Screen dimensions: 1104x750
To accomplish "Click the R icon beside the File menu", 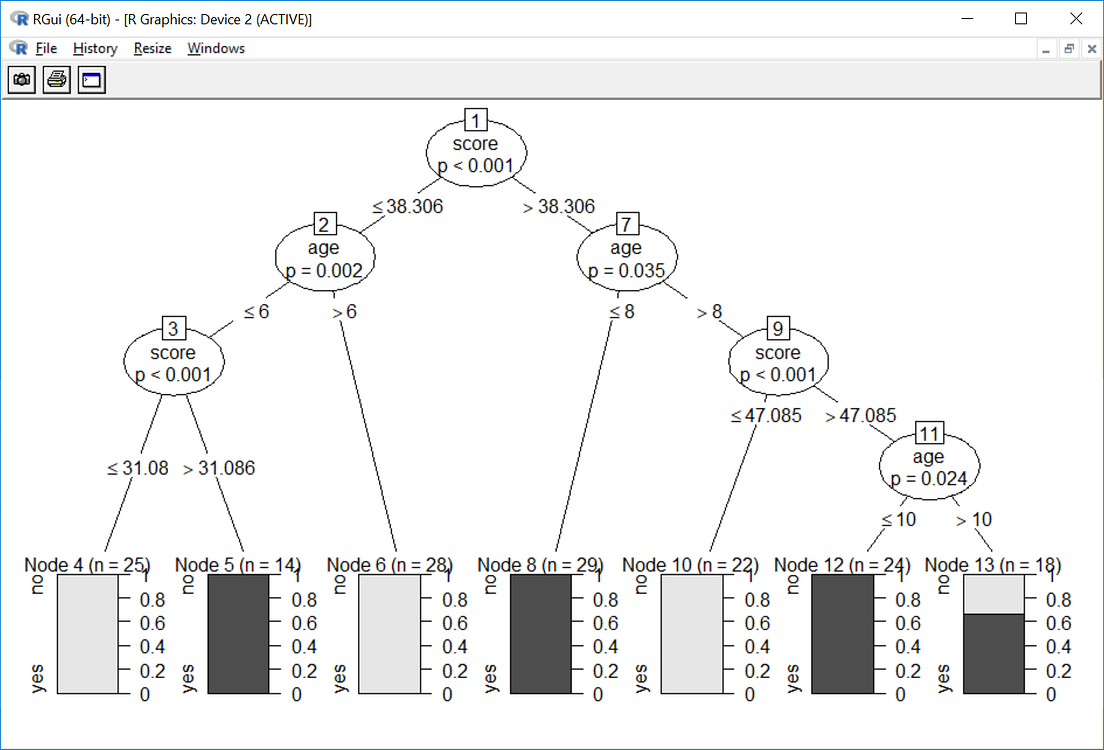I will click(x=17, y=47).
